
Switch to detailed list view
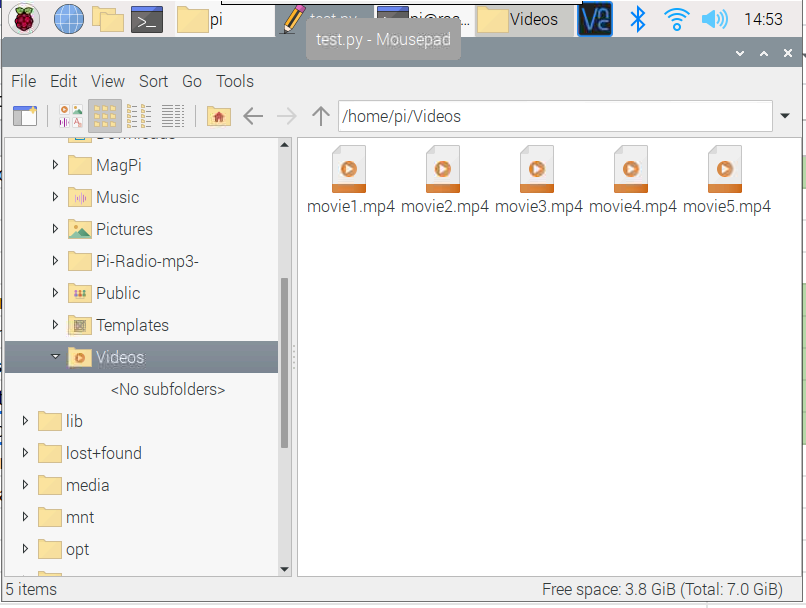[173, 116]
